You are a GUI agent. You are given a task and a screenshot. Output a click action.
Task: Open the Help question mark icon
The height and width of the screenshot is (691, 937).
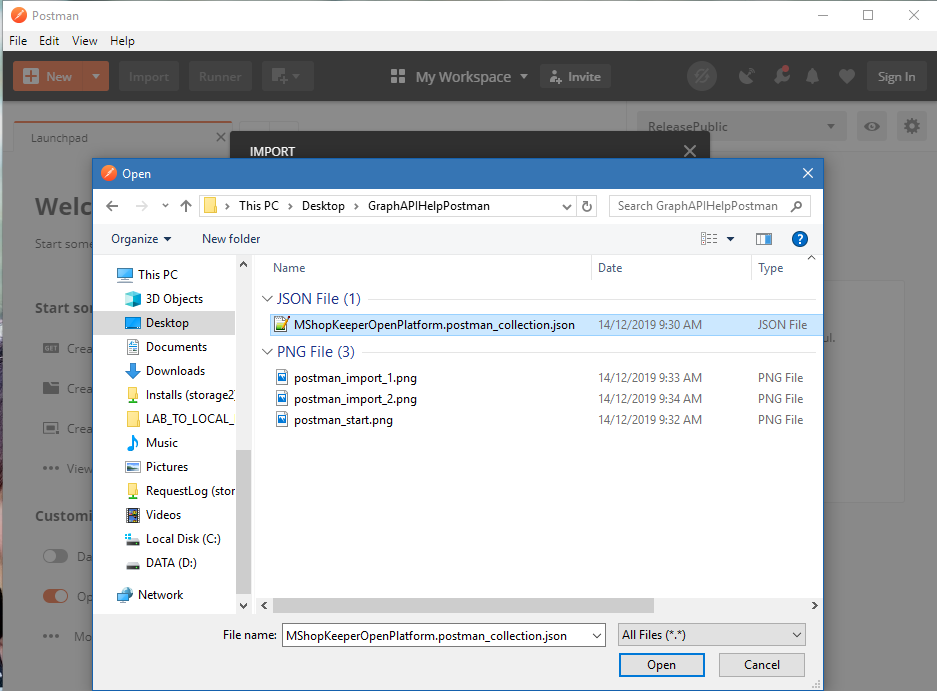800,239
